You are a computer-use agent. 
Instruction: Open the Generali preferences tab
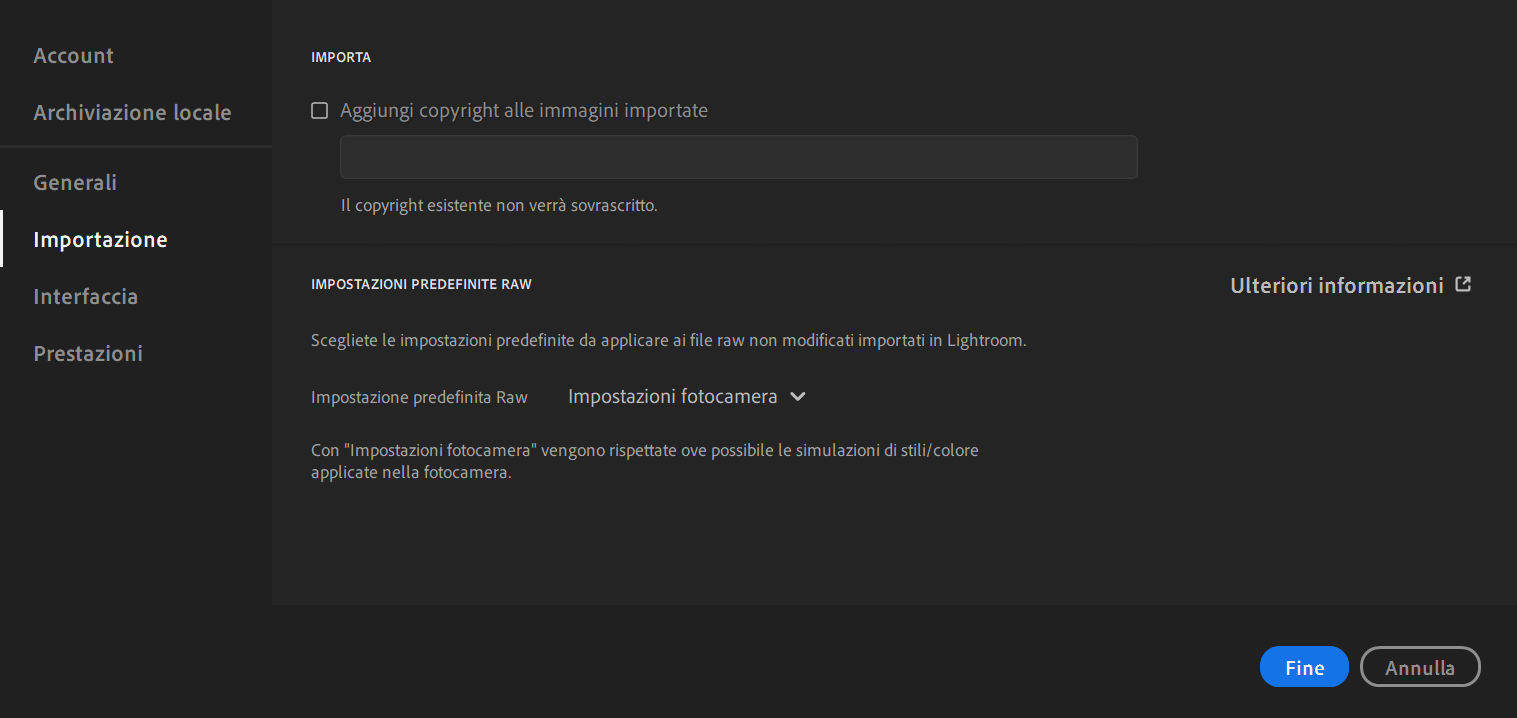(74, 183)
